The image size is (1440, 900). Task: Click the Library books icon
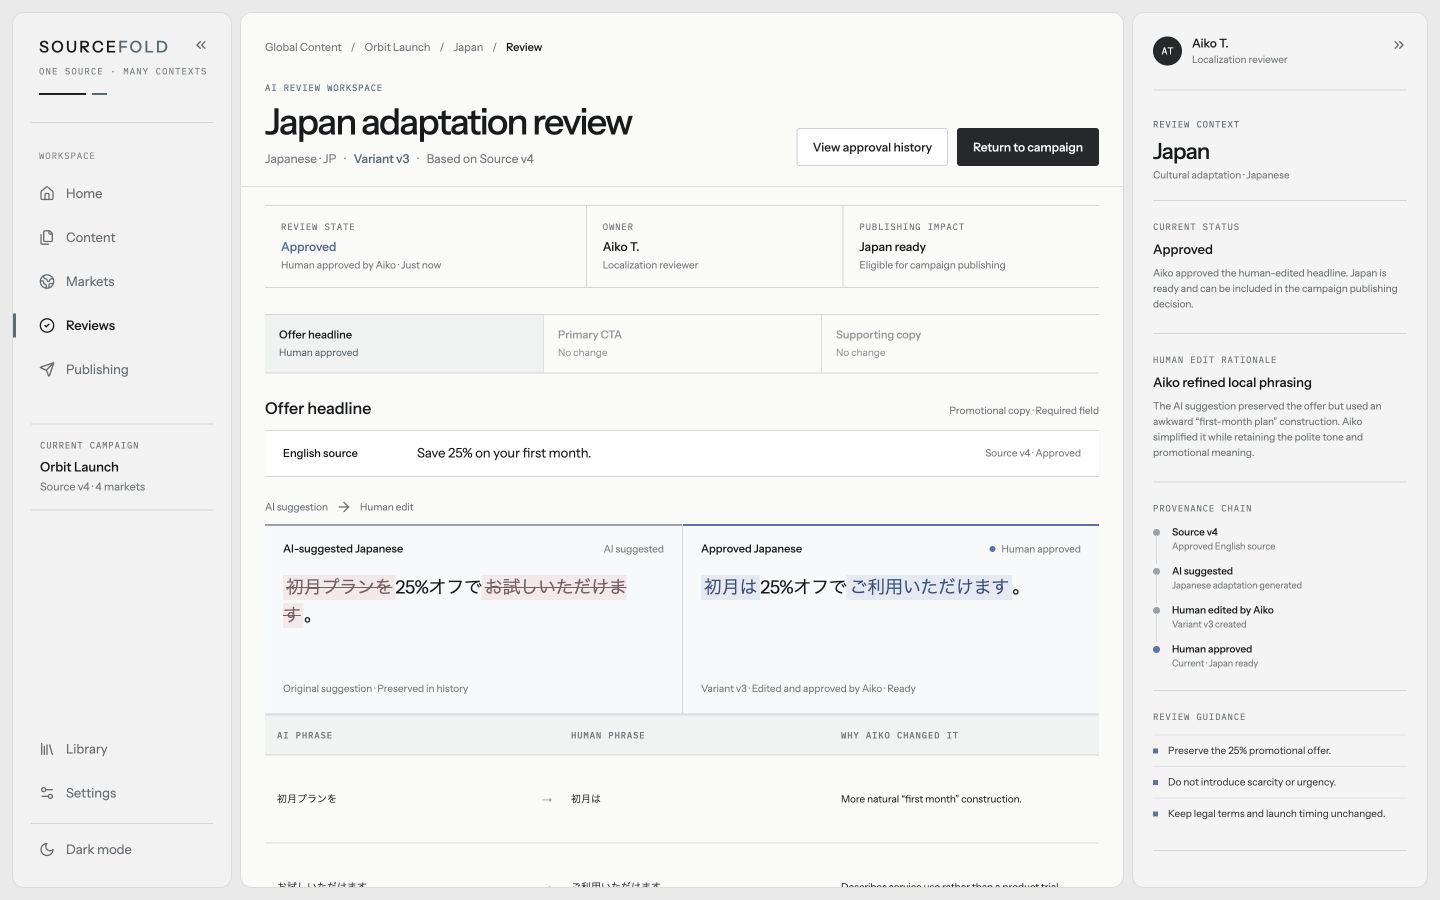click(47, 749)
